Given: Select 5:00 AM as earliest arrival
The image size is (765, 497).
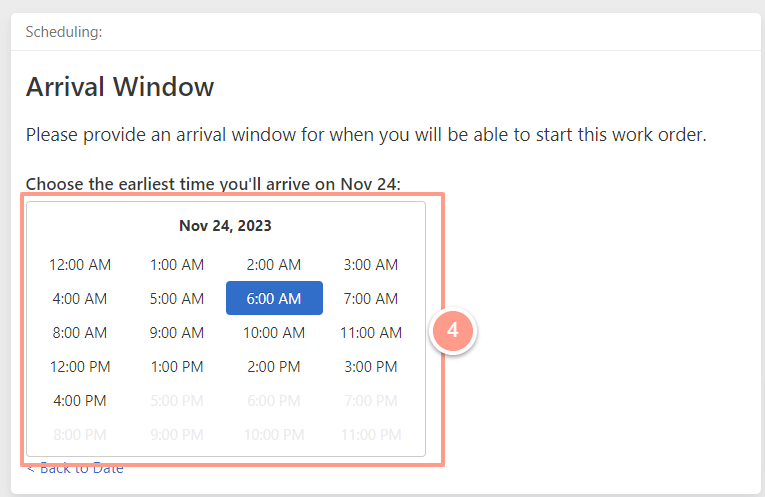Looking at the screenshot, I should (177, 298).
